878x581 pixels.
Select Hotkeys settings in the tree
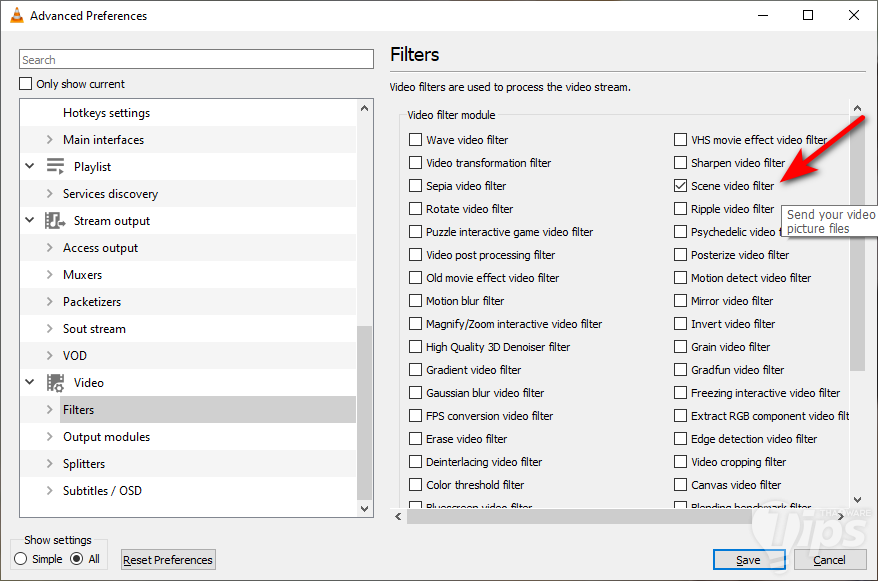click(x=106, y=113)
